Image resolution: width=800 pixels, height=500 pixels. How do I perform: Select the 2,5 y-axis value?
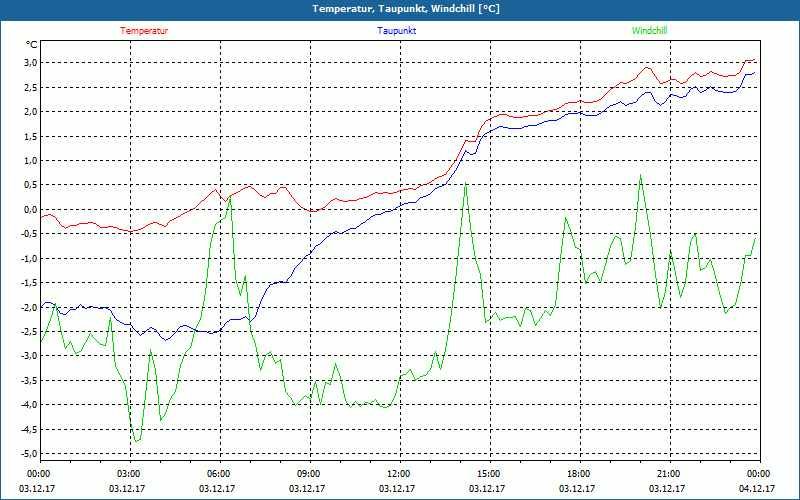pyautogui.click(x=31, y=87)
